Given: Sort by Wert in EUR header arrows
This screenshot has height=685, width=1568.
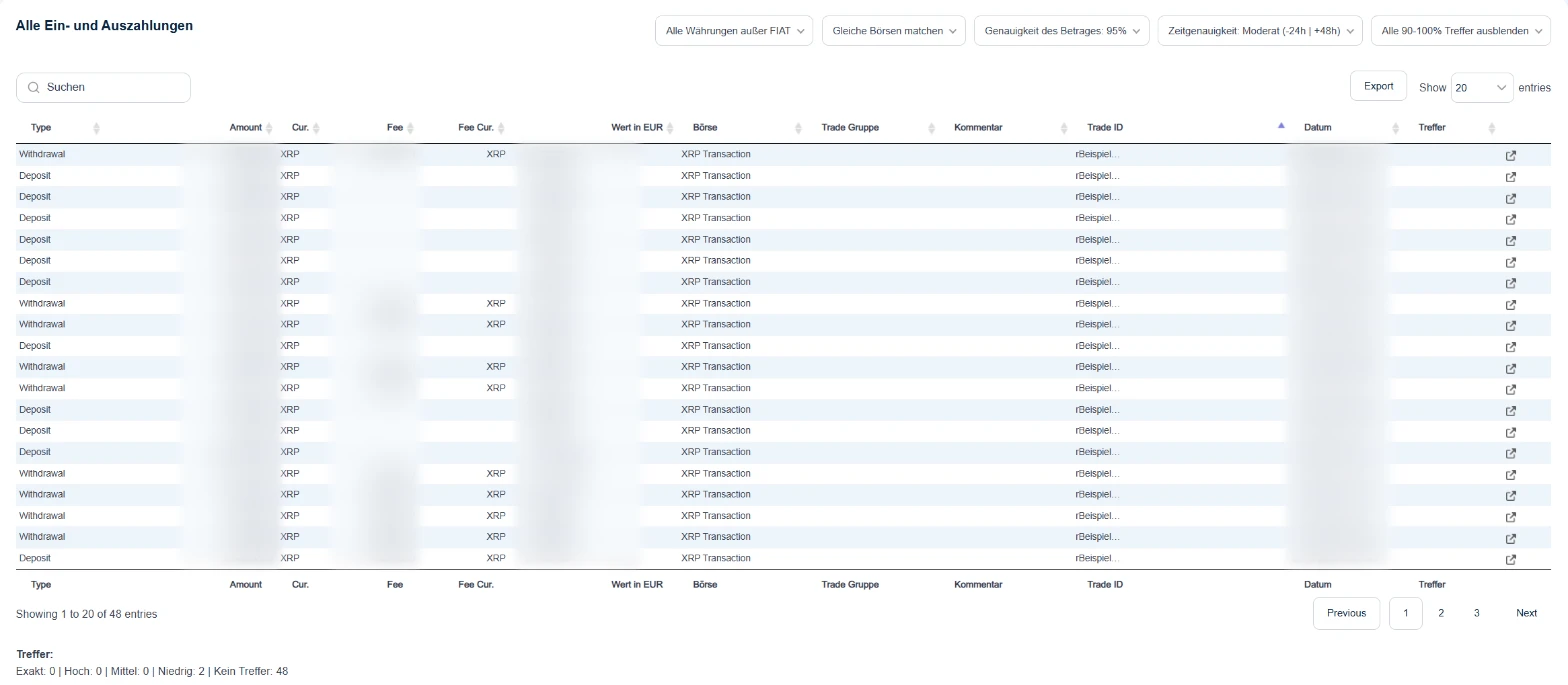Looking at the screenshot, I should tap(671, 128).
